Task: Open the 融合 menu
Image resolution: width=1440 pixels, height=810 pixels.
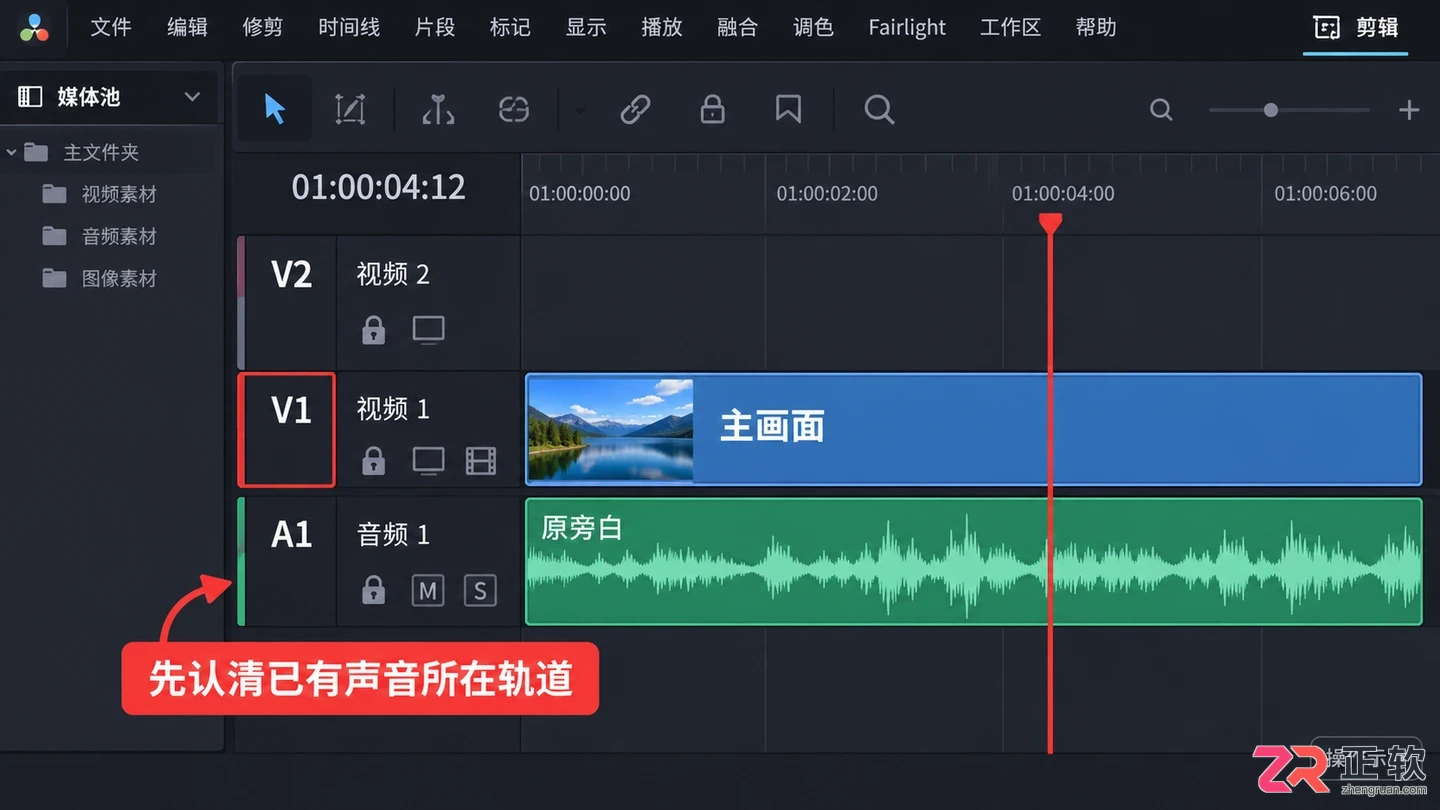Action: (738, 27)
